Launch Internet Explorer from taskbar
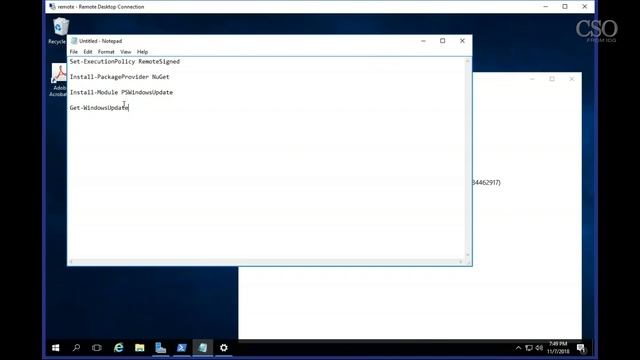640x360 pixels. (118, 348)
